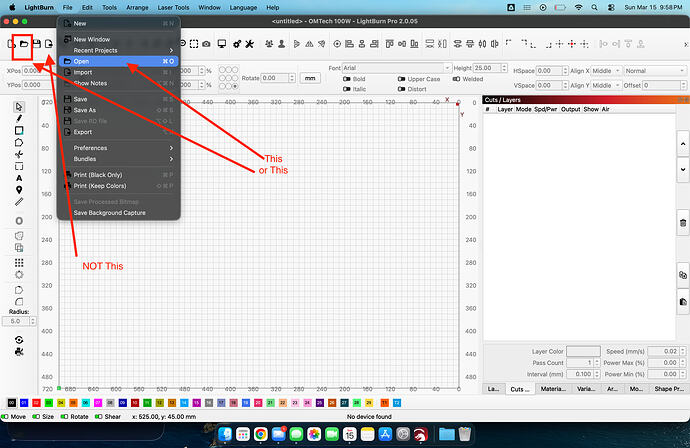The height and width of the screenshot is (448, 690).
Task: Select the Polygon drawing tool
Action: coord(18,143)
